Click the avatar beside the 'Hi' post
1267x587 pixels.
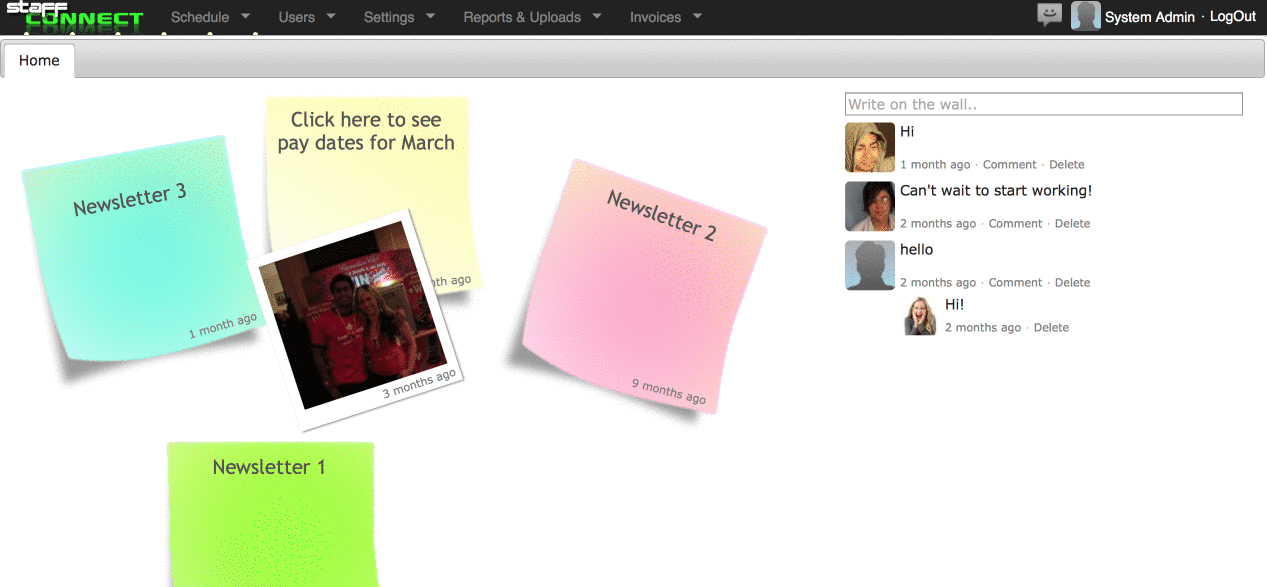tap(870, 147)
